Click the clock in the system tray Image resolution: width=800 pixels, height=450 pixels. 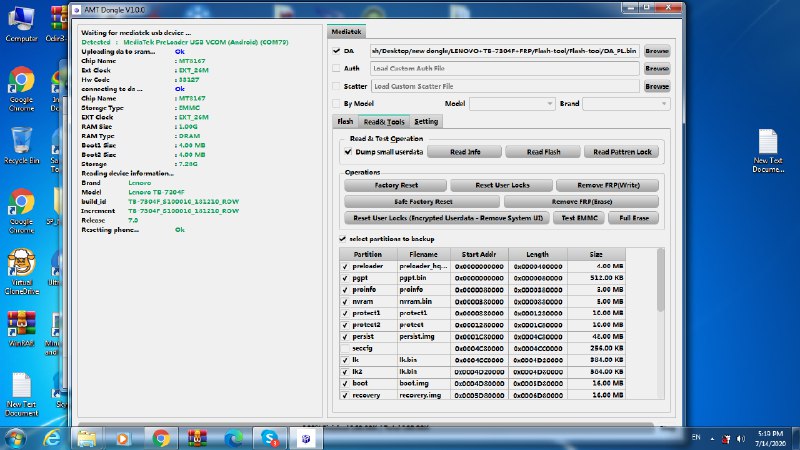(770, 439)
